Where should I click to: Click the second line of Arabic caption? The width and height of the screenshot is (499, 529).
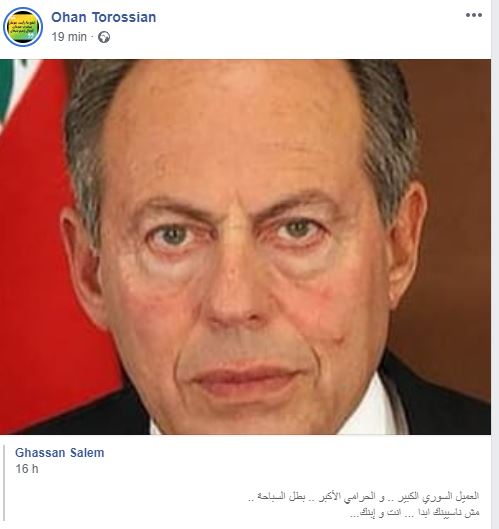(415, 513)
